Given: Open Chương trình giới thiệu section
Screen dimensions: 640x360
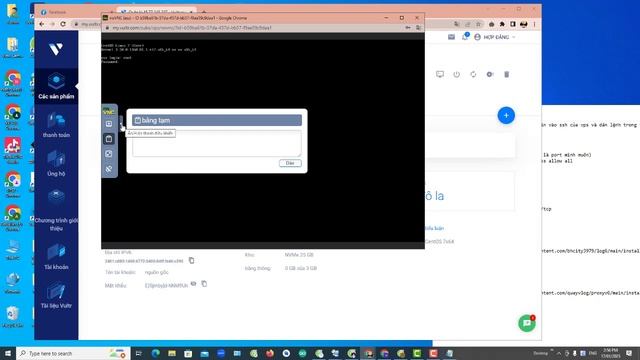Looking at the screenshot, I should tap(56, 211).
